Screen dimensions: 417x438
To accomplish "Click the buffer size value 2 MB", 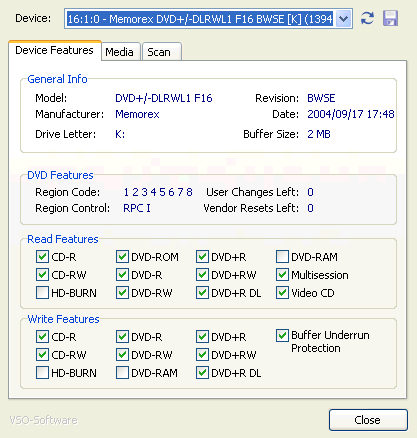I will click(x=319, y=134).
